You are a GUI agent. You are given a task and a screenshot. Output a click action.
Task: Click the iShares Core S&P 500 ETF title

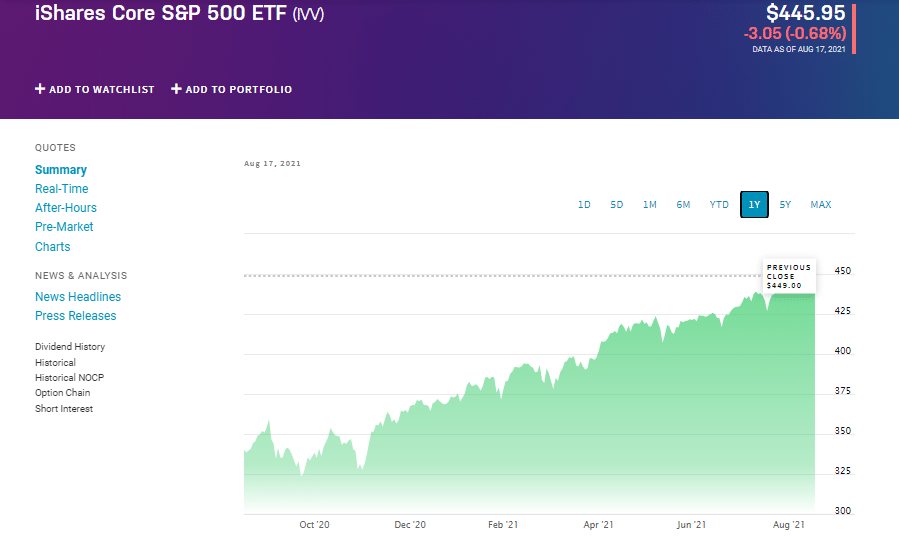(161, 13)
